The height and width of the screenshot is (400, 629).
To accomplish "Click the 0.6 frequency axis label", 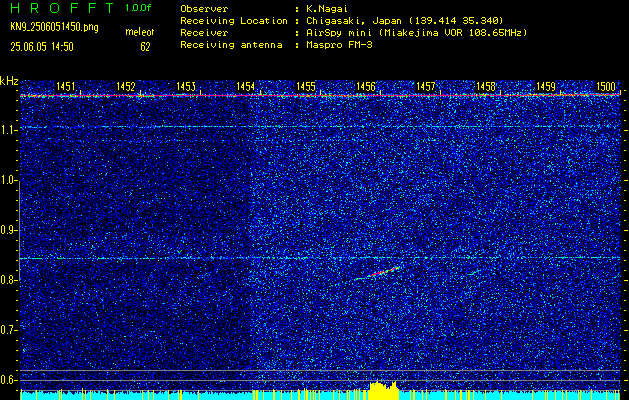I will click(8, 380).
